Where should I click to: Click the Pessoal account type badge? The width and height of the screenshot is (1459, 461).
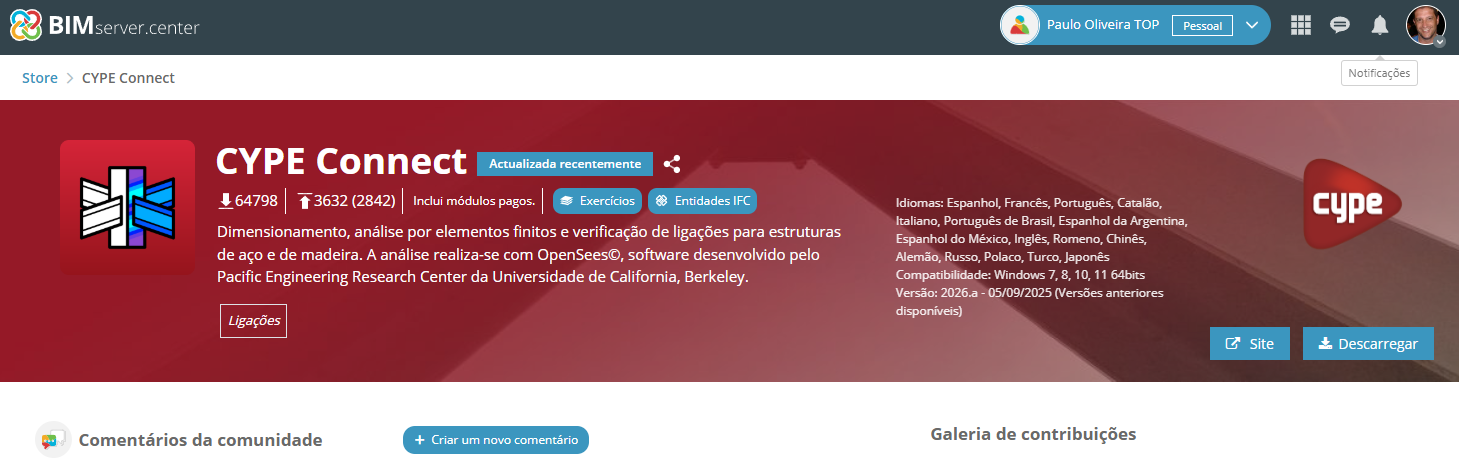(x=1202, y=26)
